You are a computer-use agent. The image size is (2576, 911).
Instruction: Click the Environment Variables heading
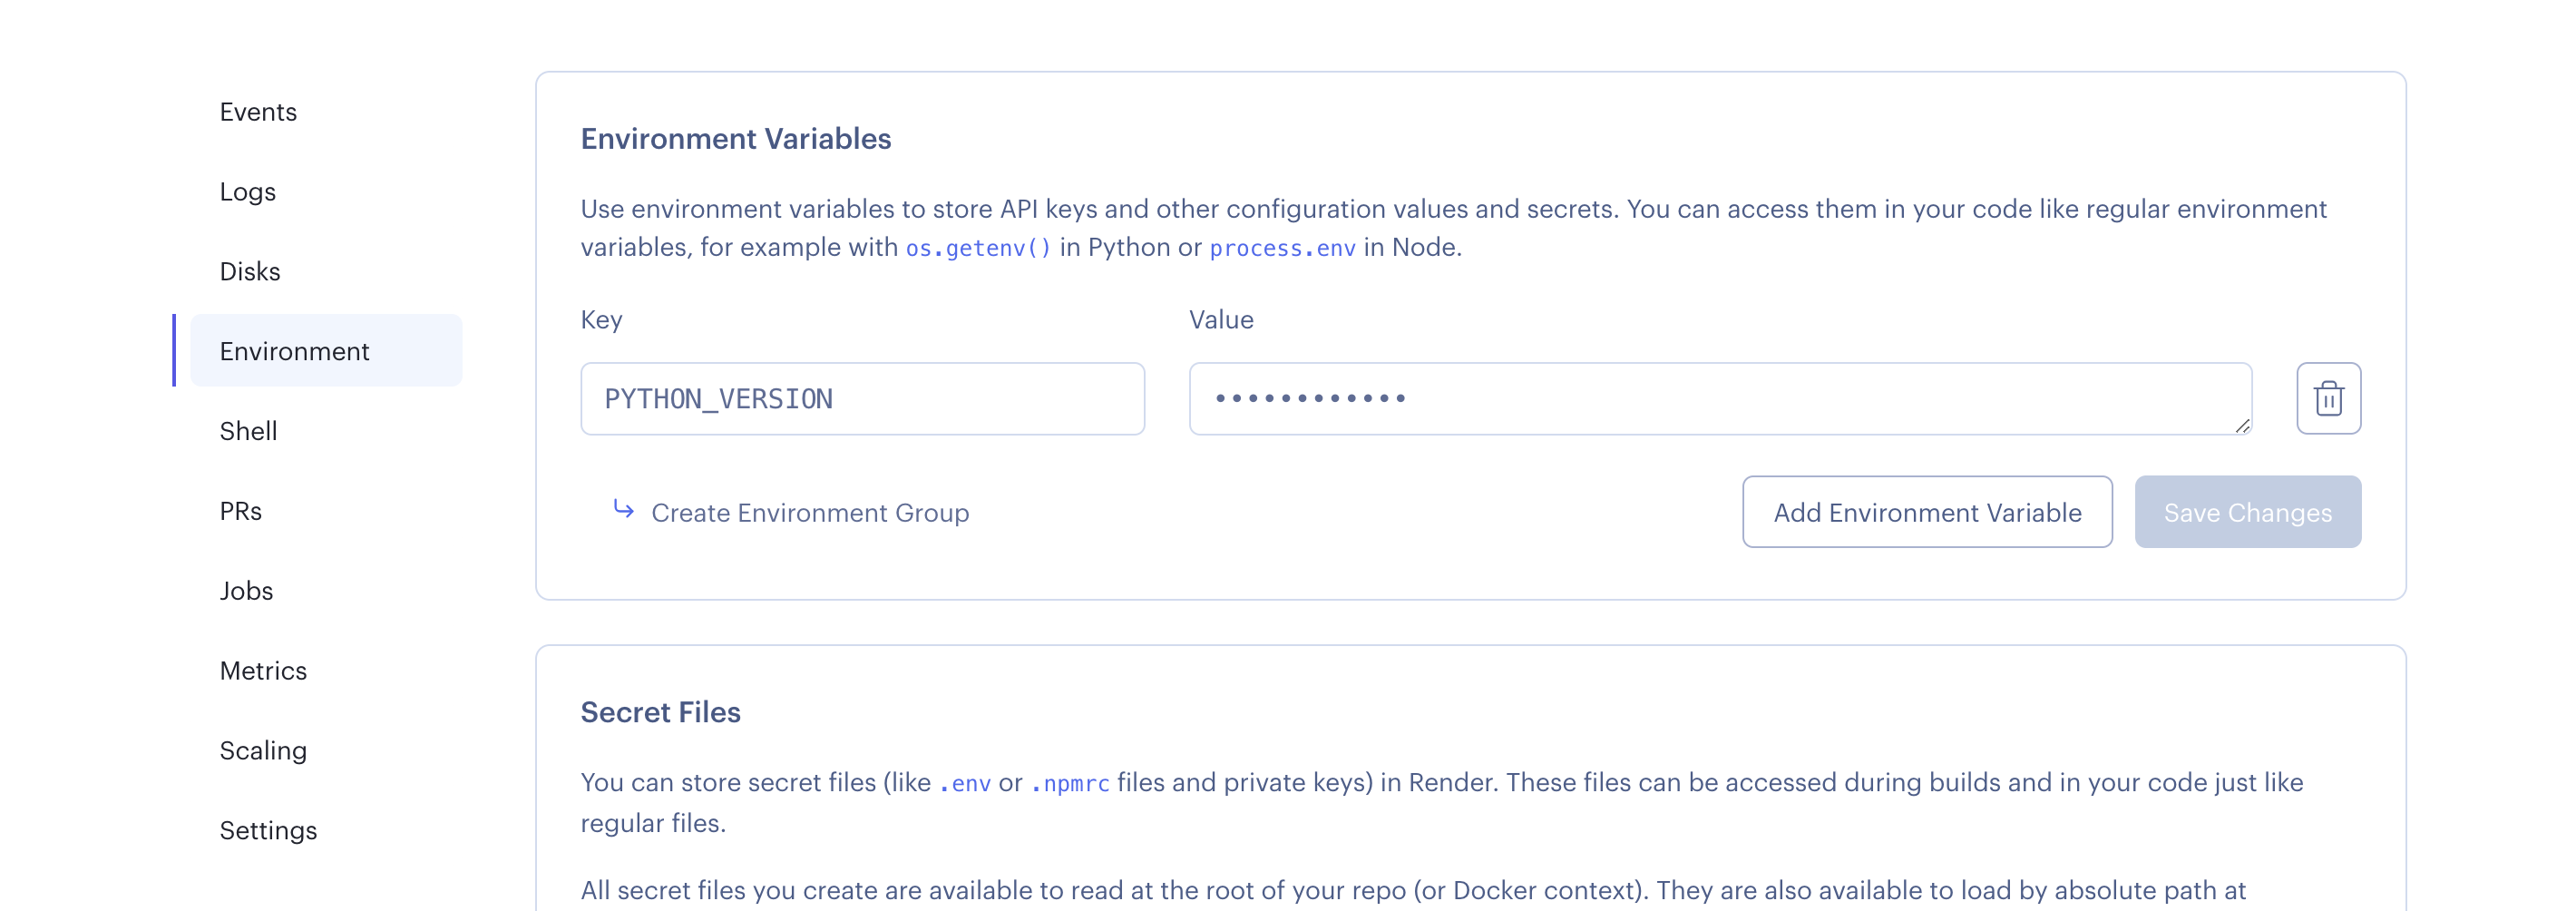[735, 139]
